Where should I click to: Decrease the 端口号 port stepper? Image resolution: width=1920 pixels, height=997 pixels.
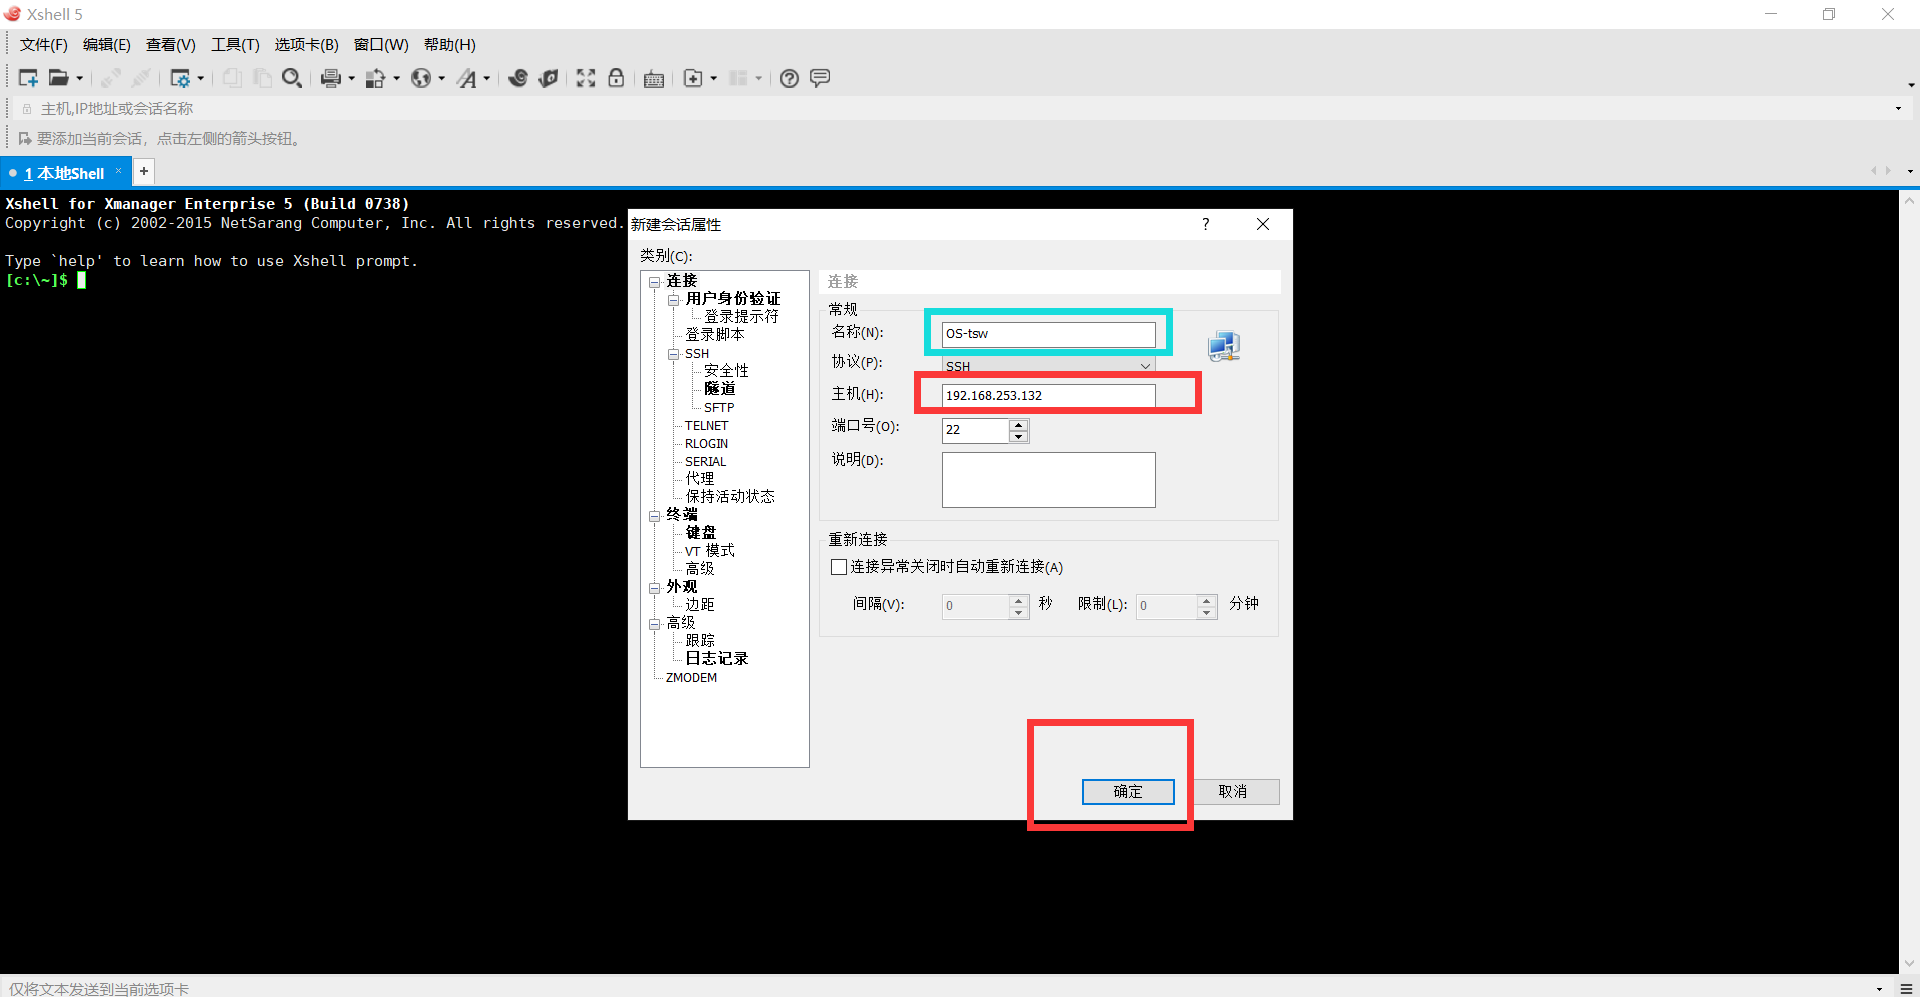(x=1019, y=437)
